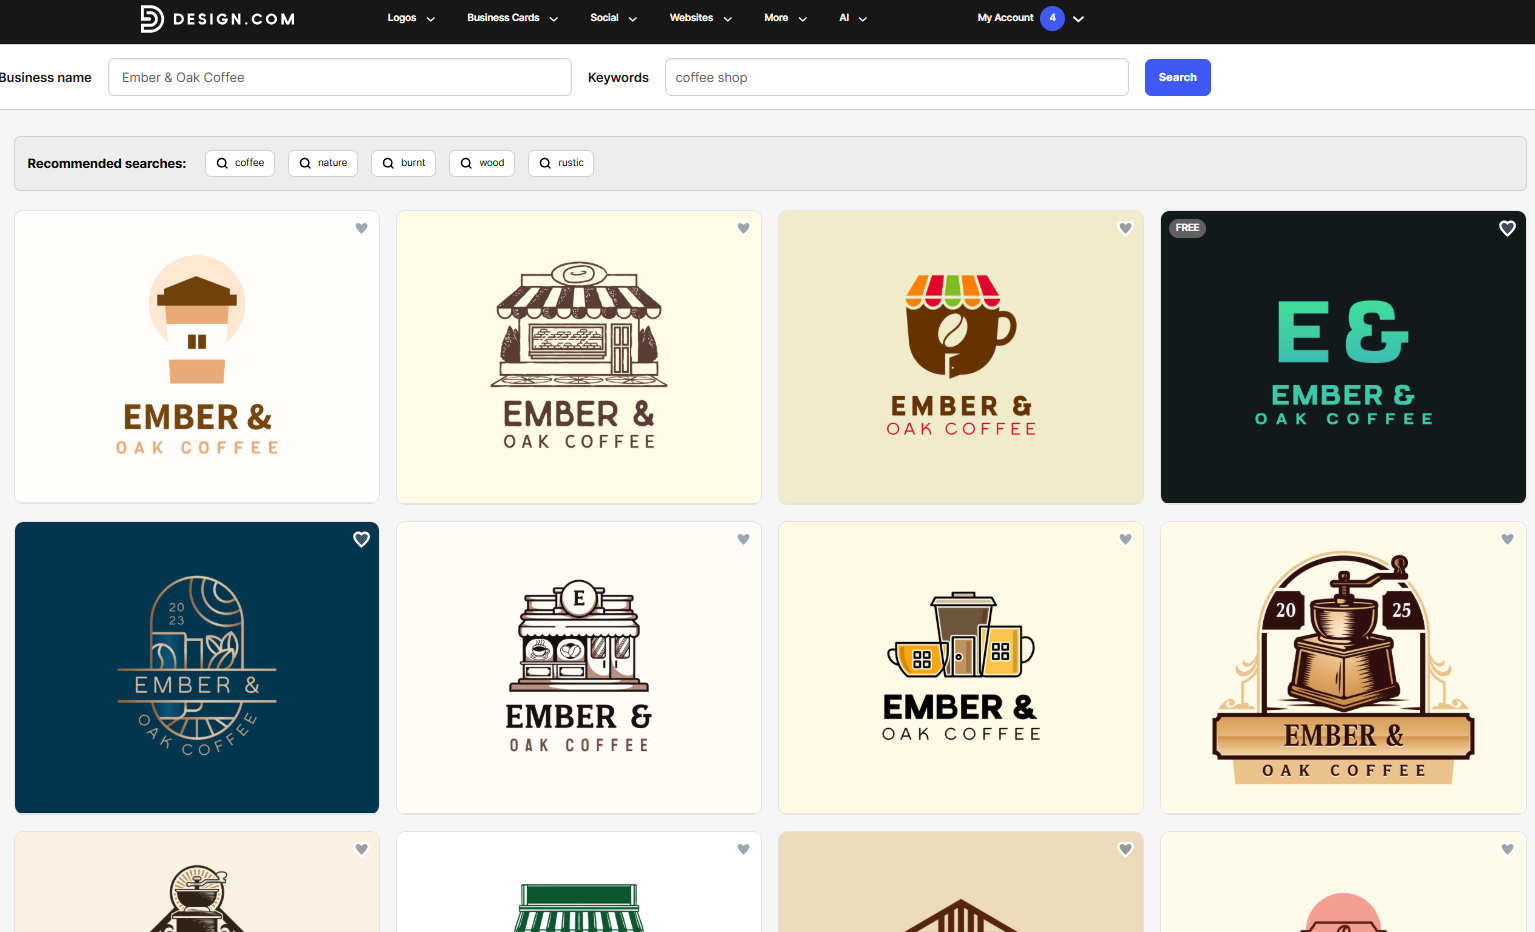Viewport: 1535px width, 932px height.
Task: Focus the Business name input field
Action: pyautogui.click(x=340, y=77)
